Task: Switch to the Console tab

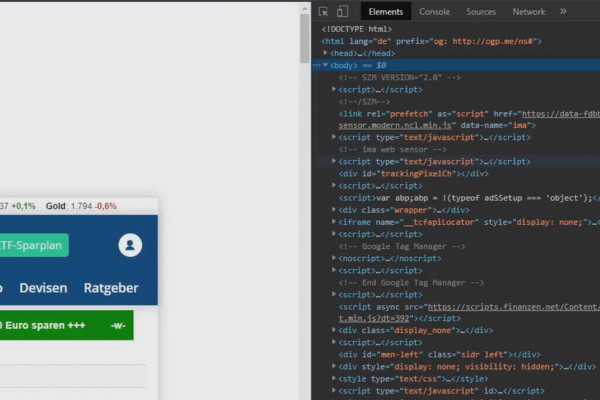Action: 434,12
